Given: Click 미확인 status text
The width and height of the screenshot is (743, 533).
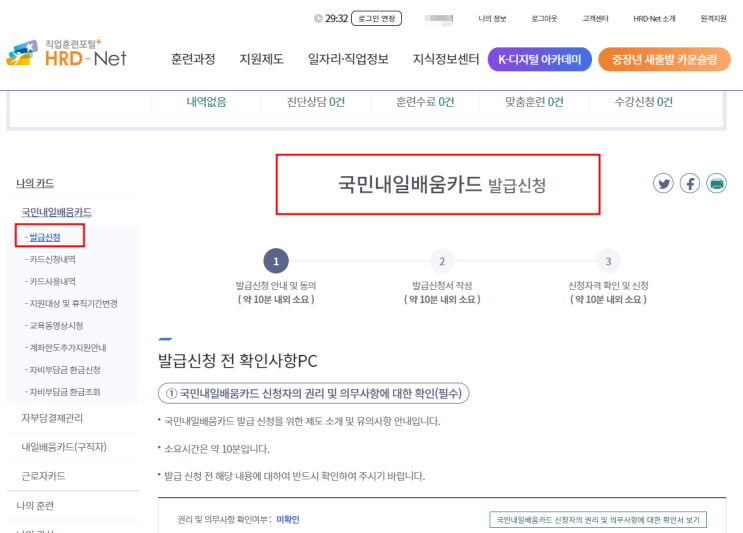Looking at the screenshot, I should point(288,520).
